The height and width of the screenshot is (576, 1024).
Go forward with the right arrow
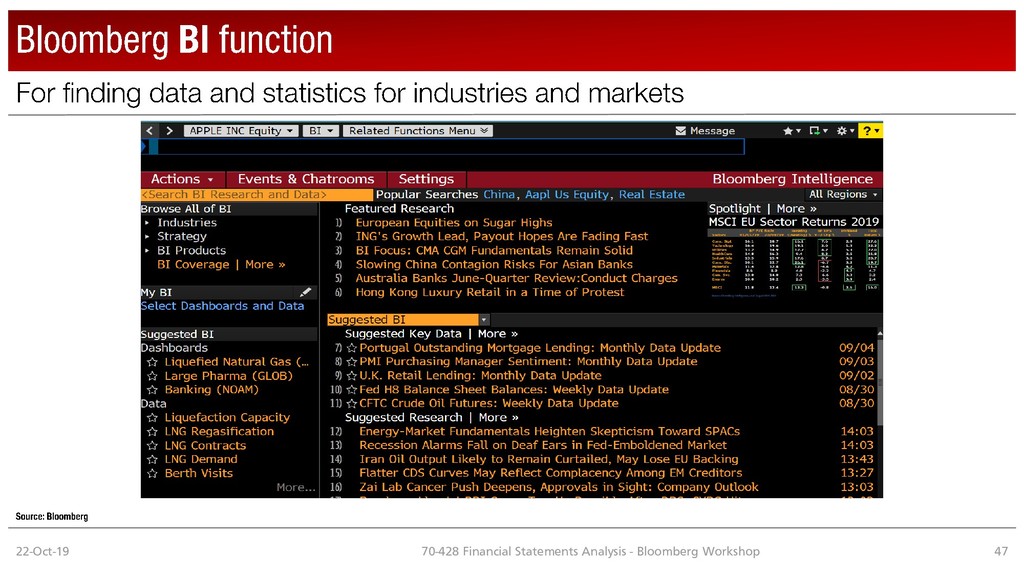click(x=169, y=131)
